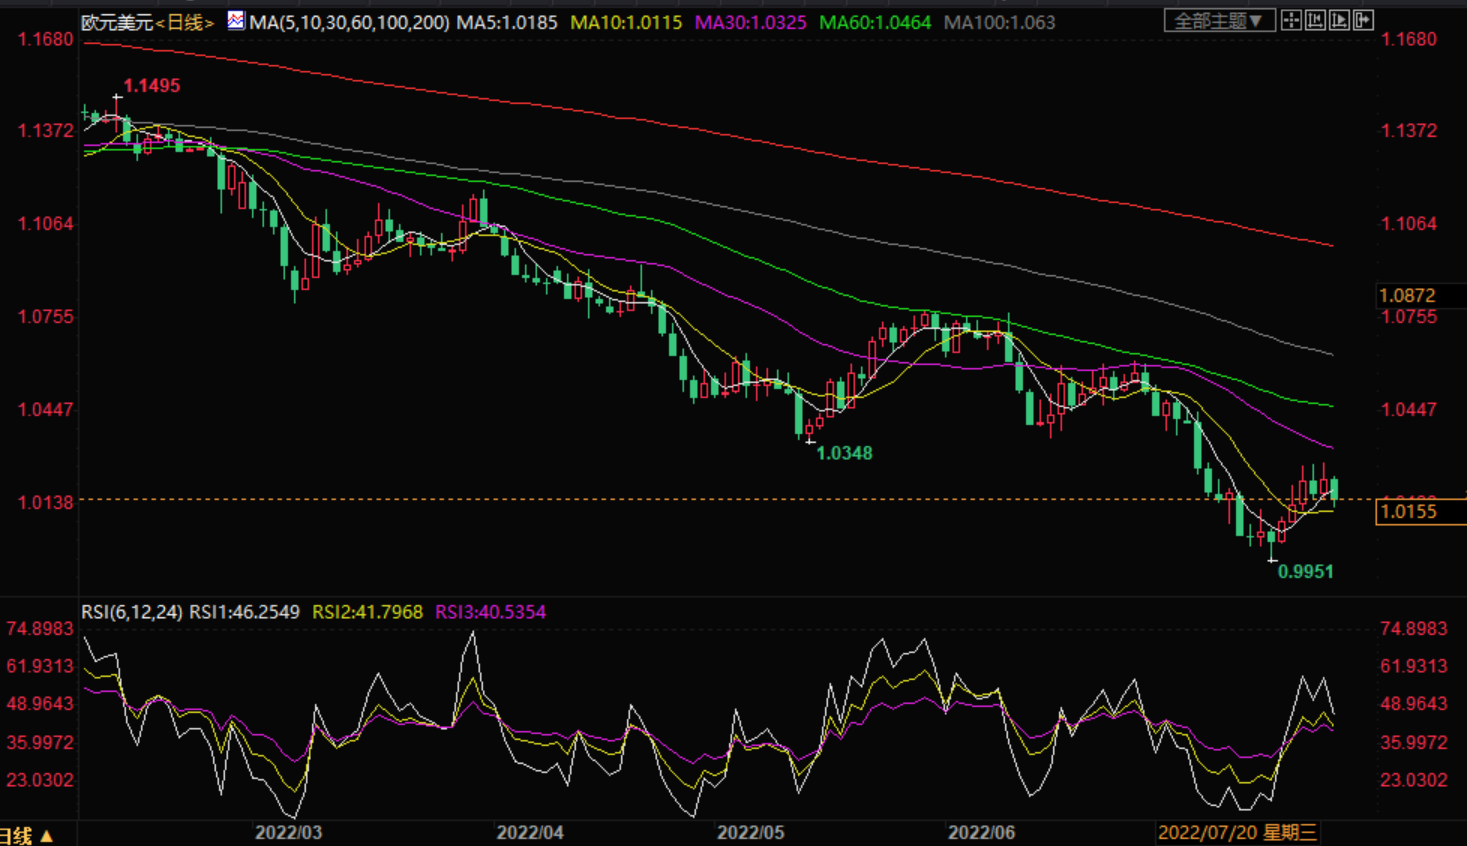Click the MA60:1.0464 value

tap(875, 22)
